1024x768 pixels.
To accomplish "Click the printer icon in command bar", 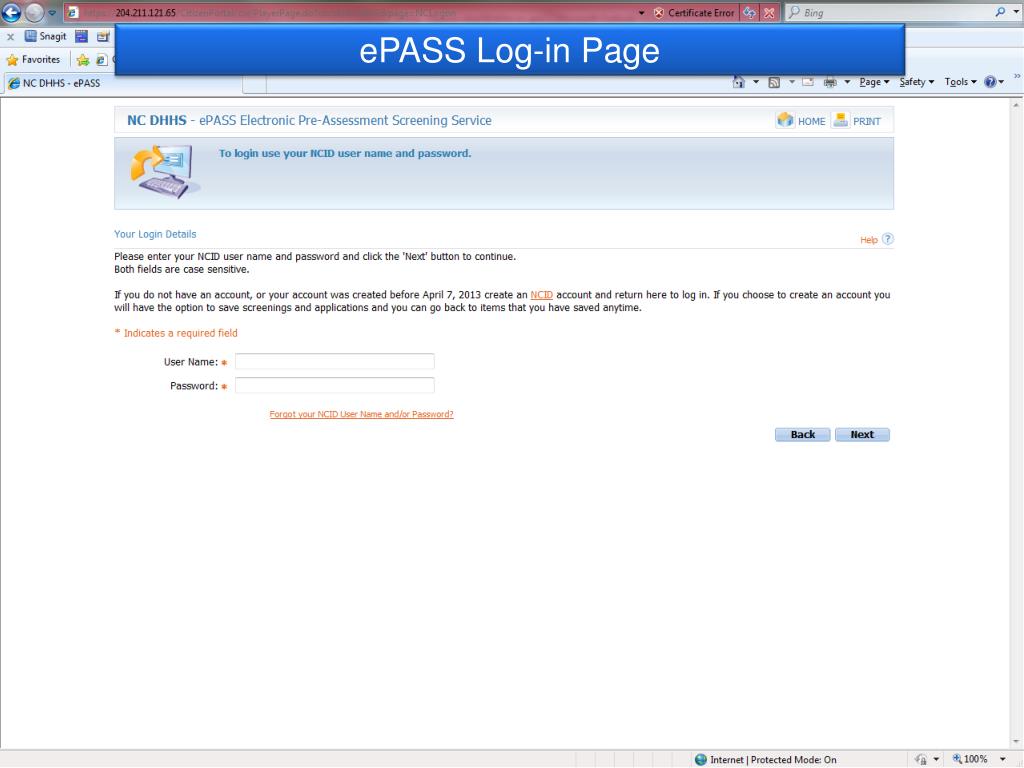I will tap(830, 82).
